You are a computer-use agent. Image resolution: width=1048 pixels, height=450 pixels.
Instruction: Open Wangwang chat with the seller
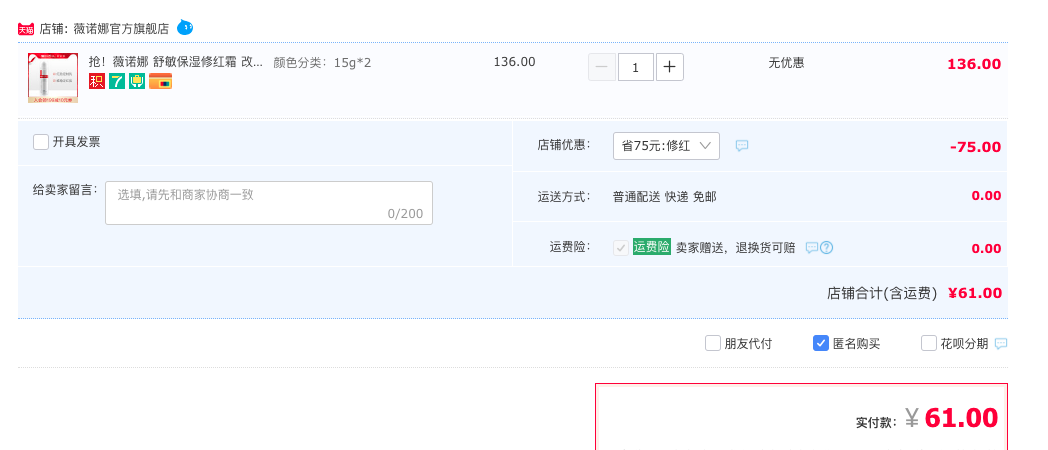(185, 28)
